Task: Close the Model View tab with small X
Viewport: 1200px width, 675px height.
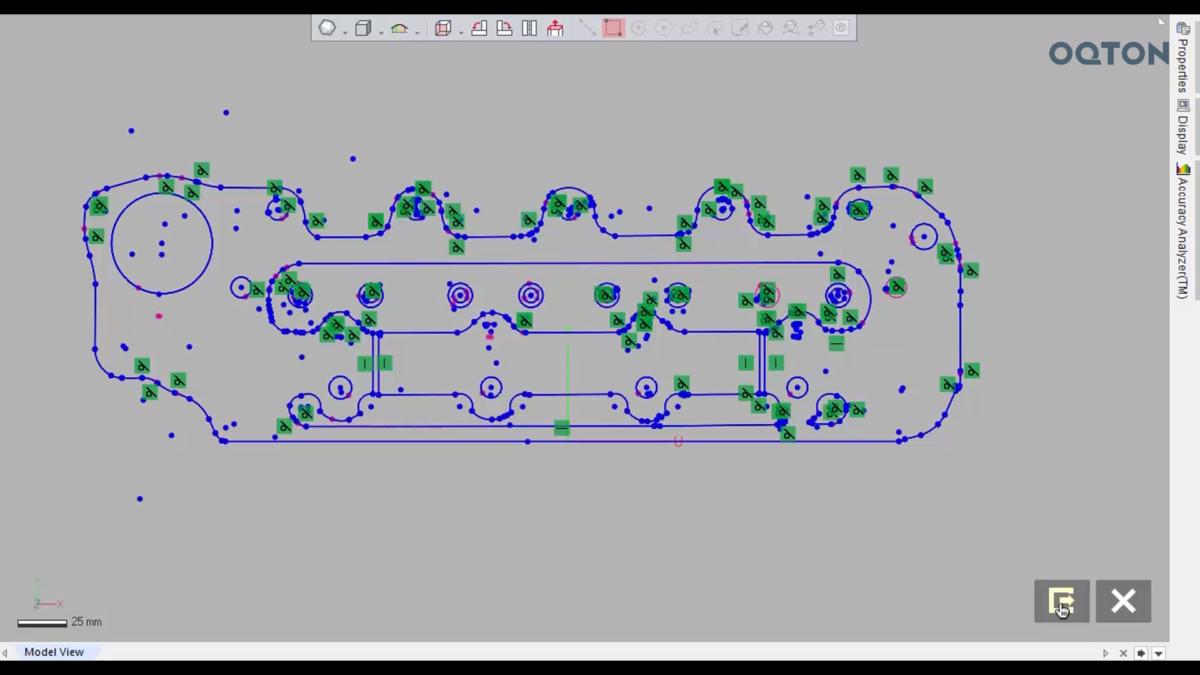Action: pyautogui.click(x=1123, y=653)
